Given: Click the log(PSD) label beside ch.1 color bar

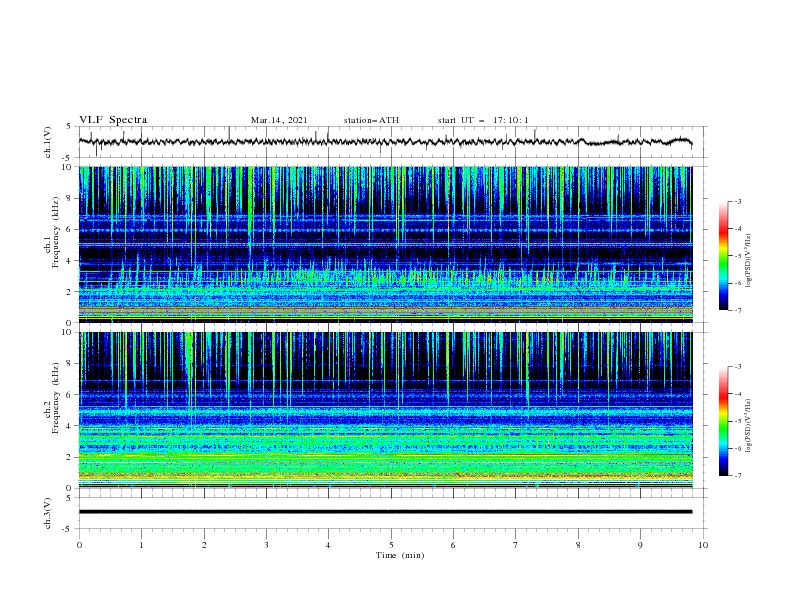Looking at the screenshot, I should pos(749,261).
